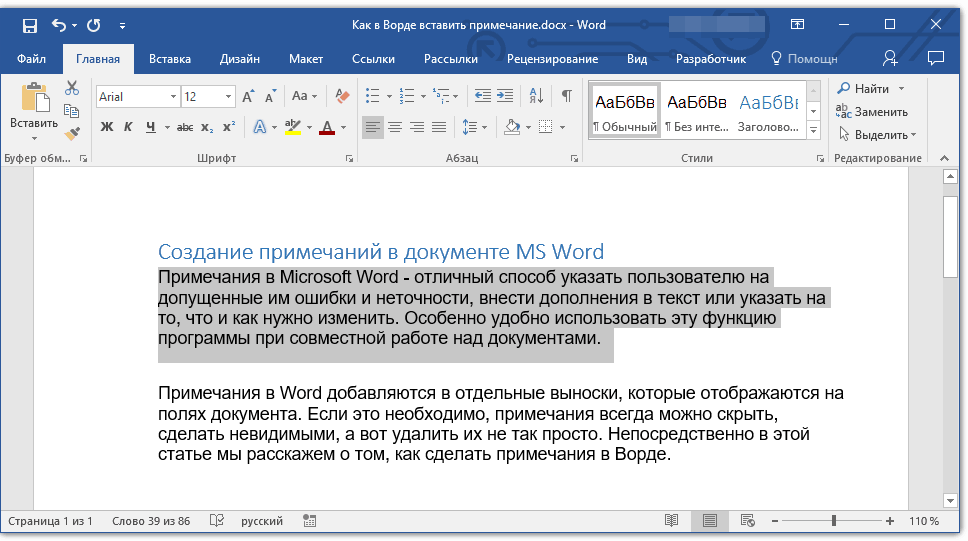Toggle show paragraph marks (¶)
The width and height of the screenshot is (968, 541).
click(x=566, y=97)
